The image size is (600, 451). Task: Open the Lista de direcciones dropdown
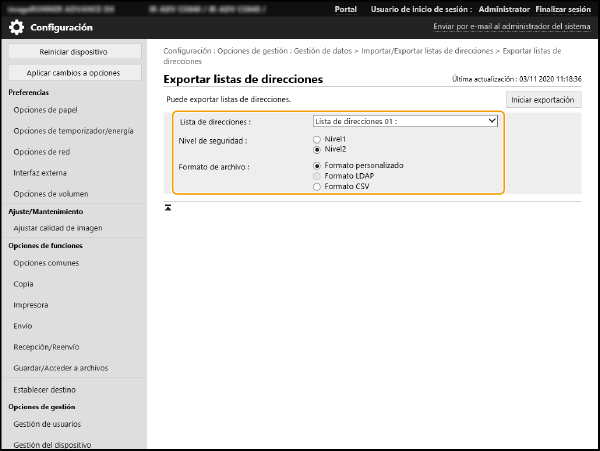pos(405,121)
